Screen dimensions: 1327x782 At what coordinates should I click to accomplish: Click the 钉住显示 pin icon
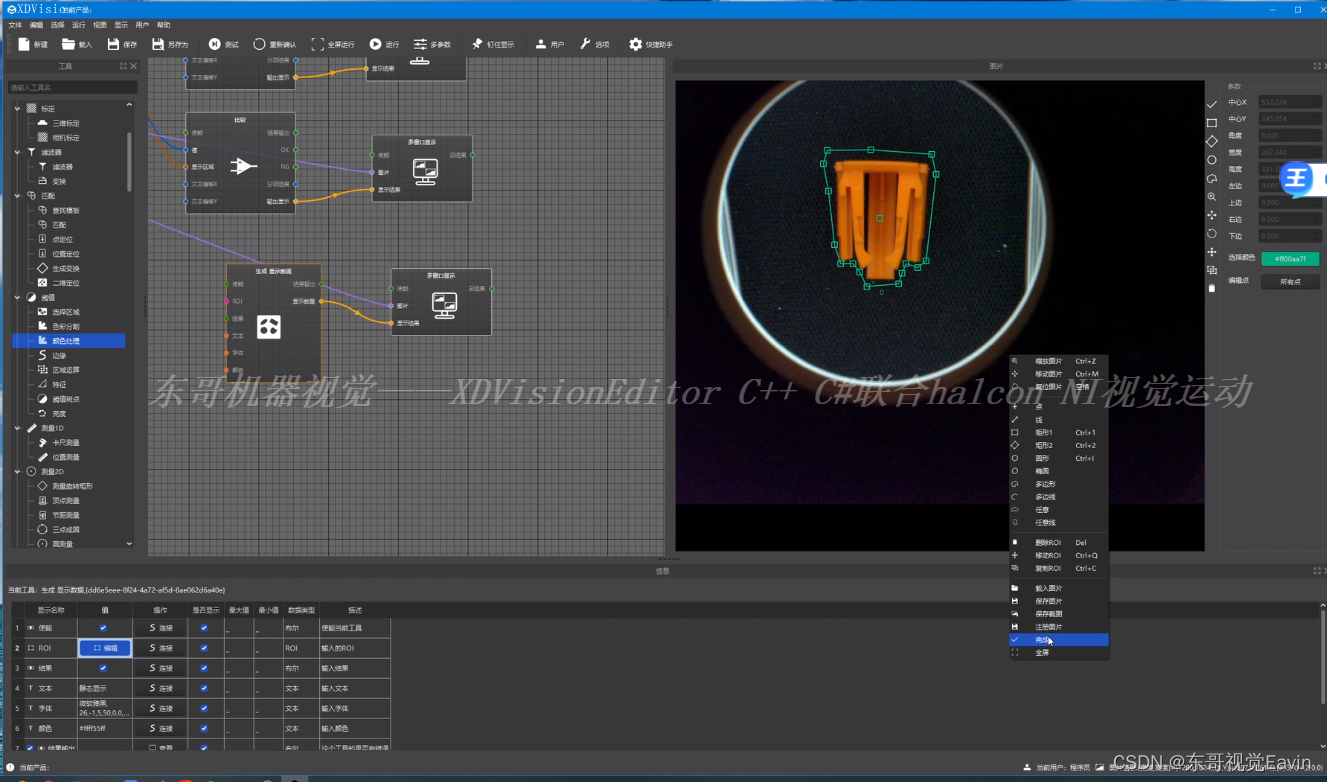pyautogui.click(x=477, y=44)
